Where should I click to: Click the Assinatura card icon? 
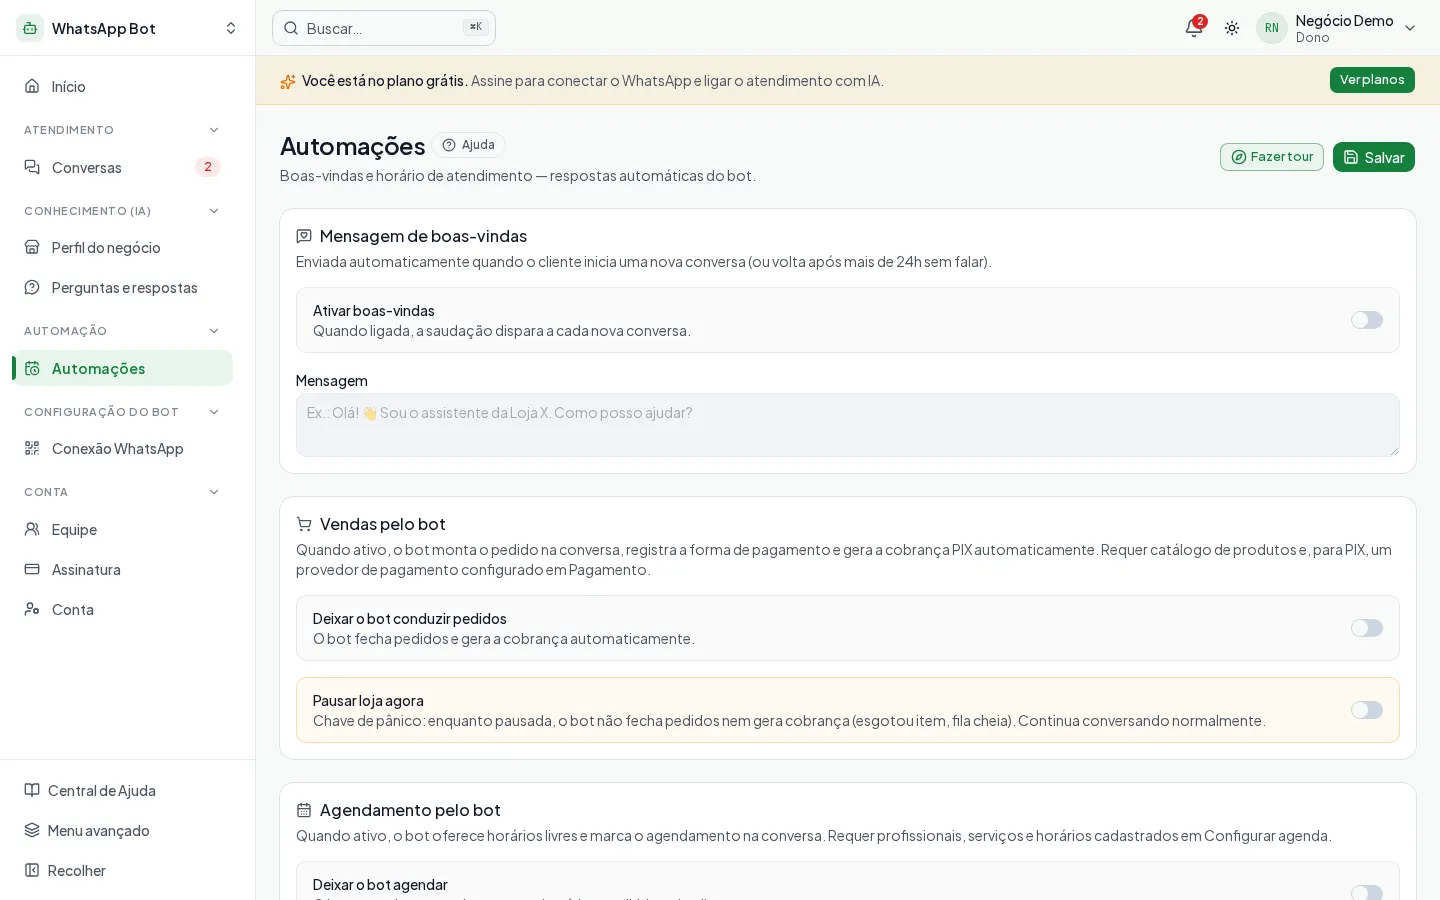[32, 569]
